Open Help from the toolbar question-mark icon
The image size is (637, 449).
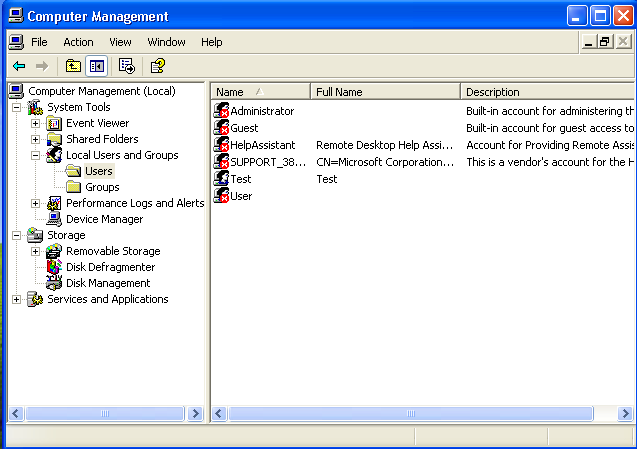click(157, 66)
